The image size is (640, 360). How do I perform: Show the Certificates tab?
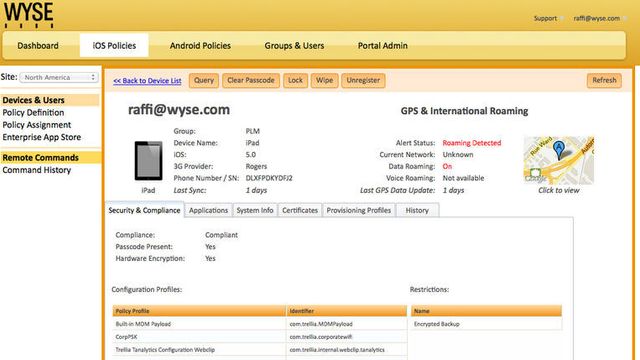pos(300,210)
